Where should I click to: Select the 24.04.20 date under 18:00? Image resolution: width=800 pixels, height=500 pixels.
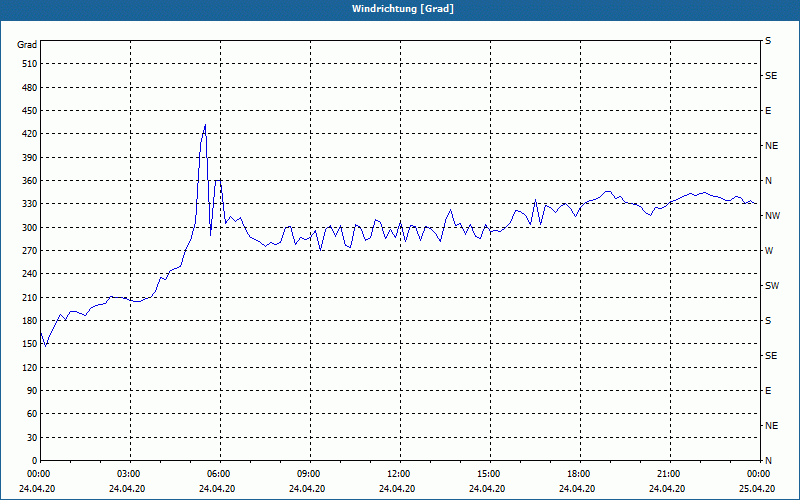point(578,489)
